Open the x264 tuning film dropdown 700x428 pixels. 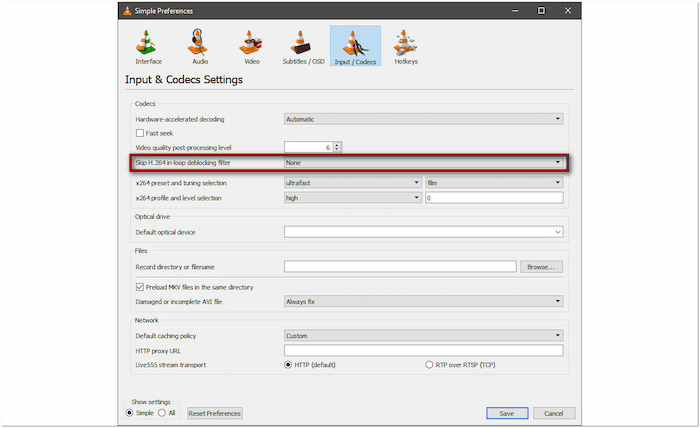point(494,183)
